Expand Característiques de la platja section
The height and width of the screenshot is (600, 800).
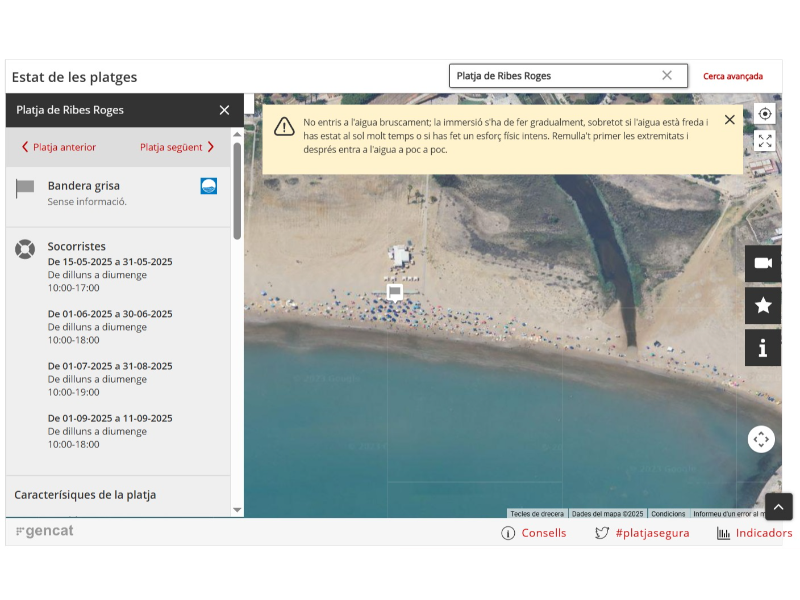pyautogui.click(x=85, y=494)
